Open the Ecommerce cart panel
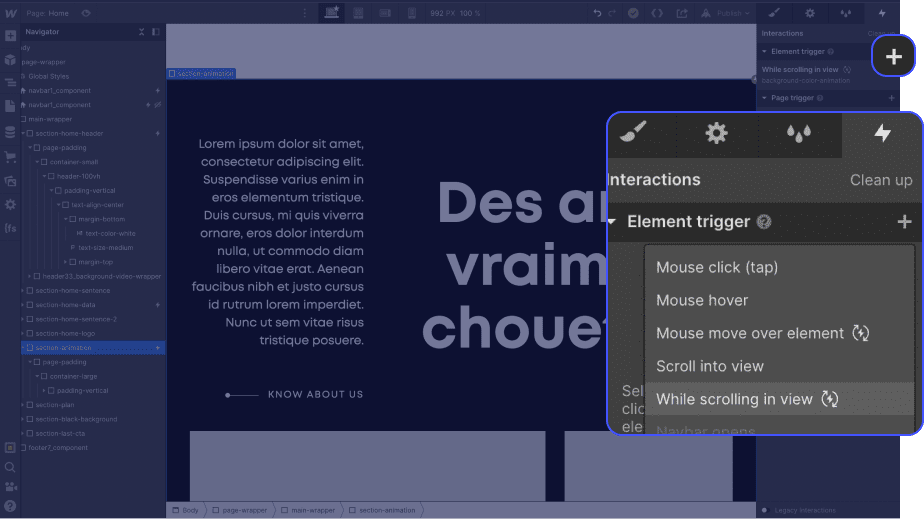The width and height of the screenshot is (924, 519). (x=10, y=157)
